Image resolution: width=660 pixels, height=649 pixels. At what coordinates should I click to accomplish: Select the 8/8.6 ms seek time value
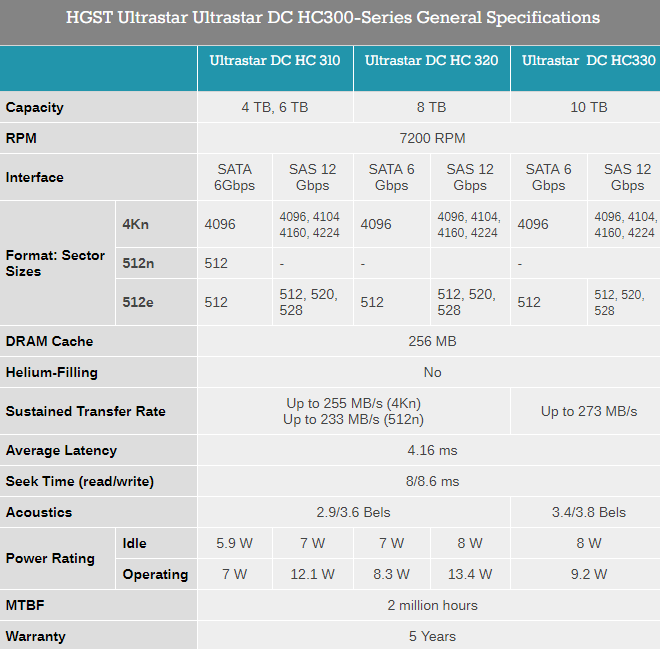click(431, 481)
